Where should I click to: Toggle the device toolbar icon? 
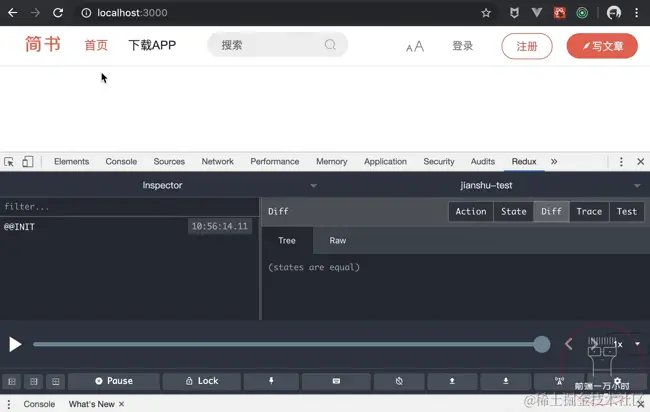click(28, 162)
